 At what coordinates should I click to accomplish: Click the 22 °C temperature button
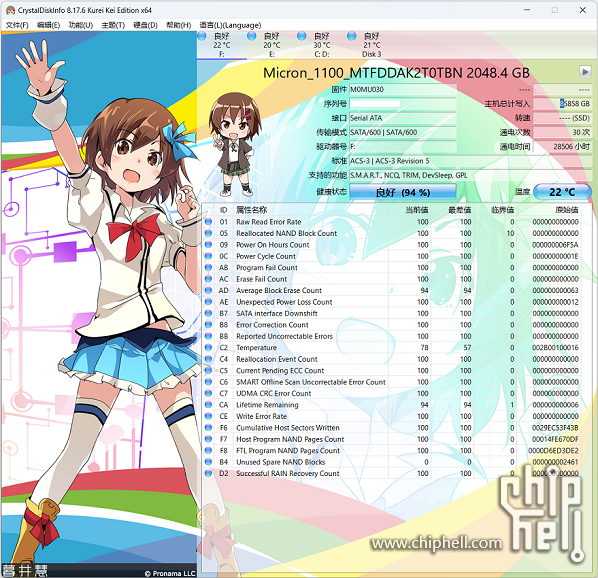(x=562, y=192)
